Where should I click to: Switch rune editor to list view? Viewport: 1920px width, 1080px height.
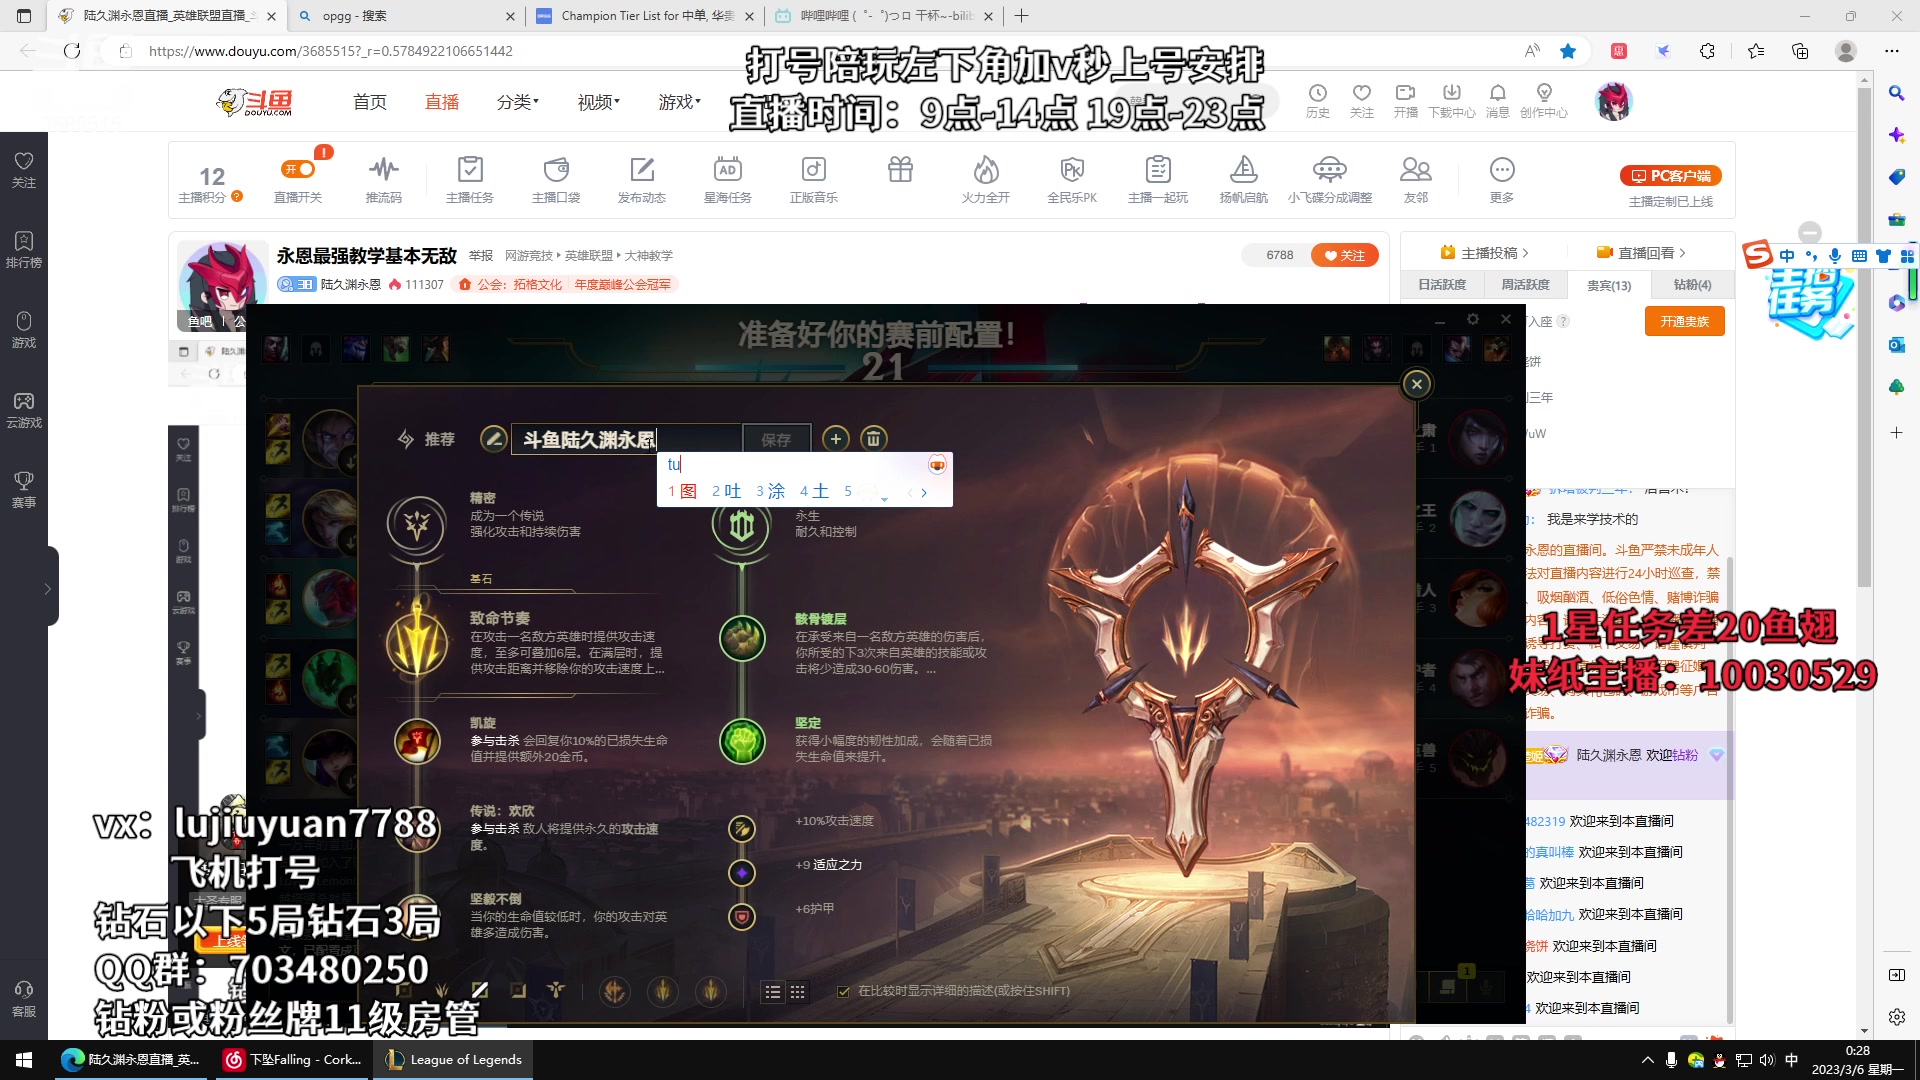(x=772, y=992)
